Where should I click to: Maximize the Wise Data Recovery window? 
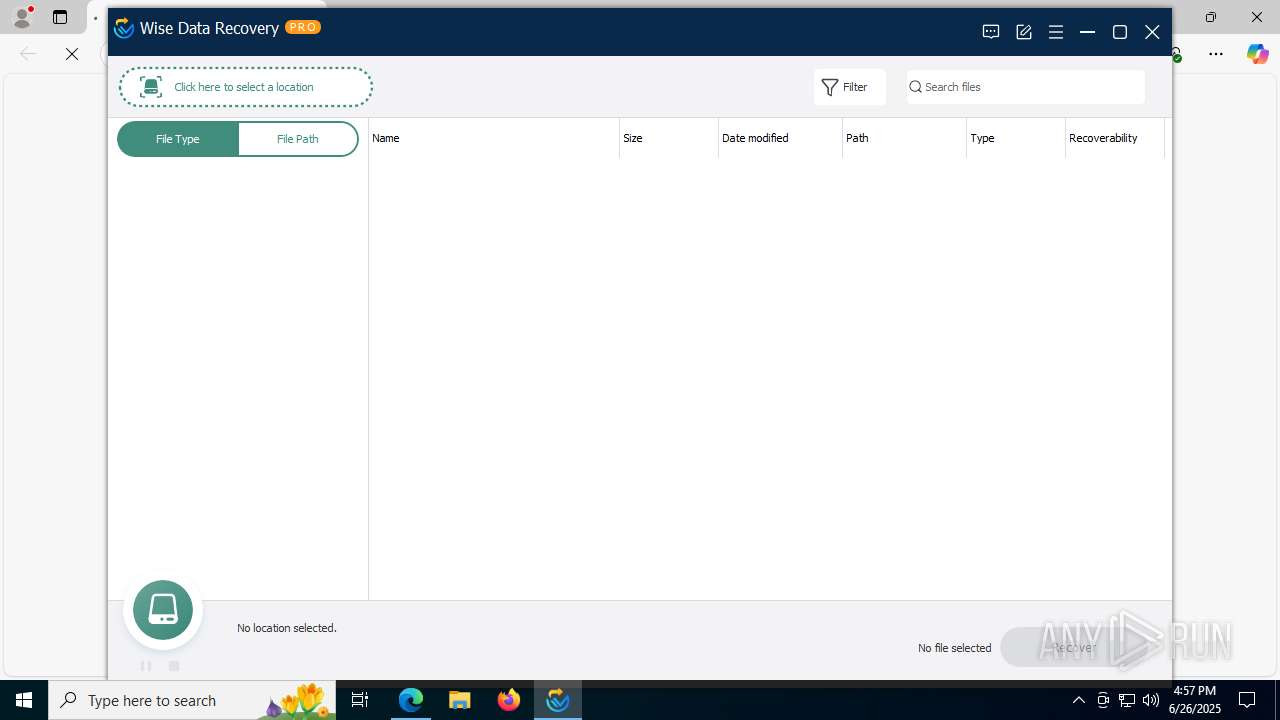pos(1120,32)
